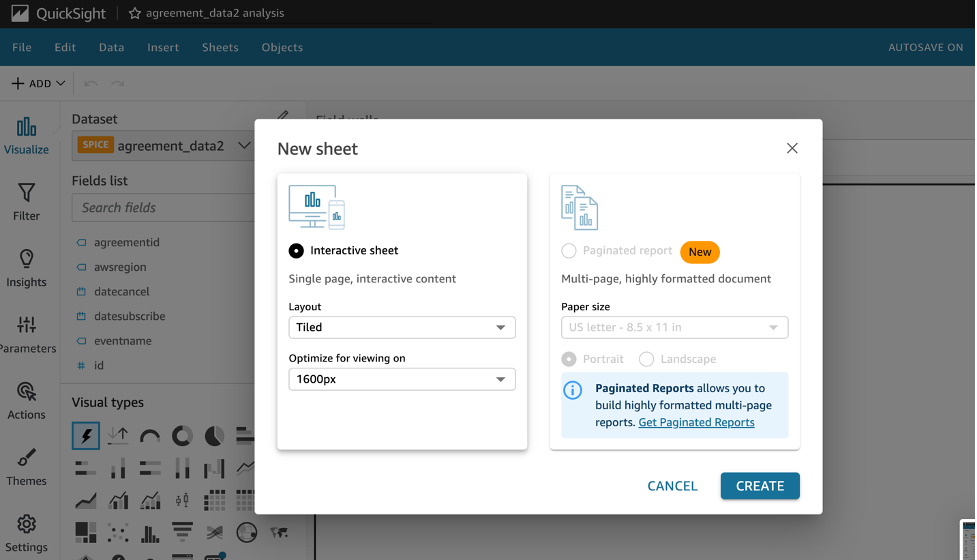Choose Landscape orientation radio button
Viewport: 977px width, 560px height.
coord(647,359)
